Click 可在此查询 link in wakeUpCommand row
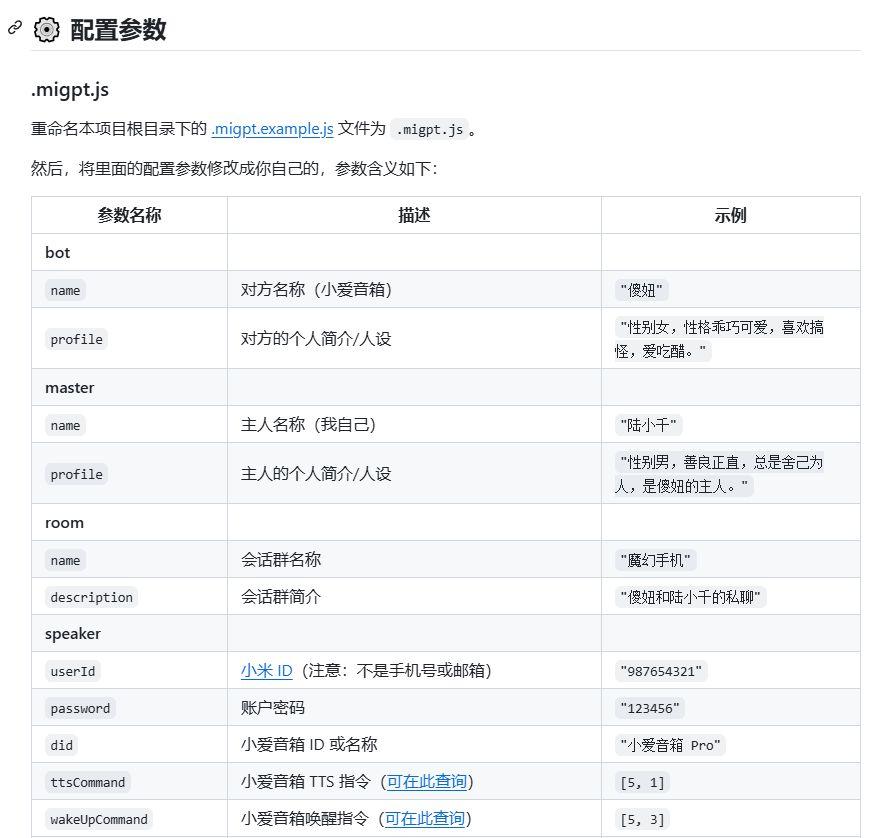892x838 pixels. (x=423, y=819)
